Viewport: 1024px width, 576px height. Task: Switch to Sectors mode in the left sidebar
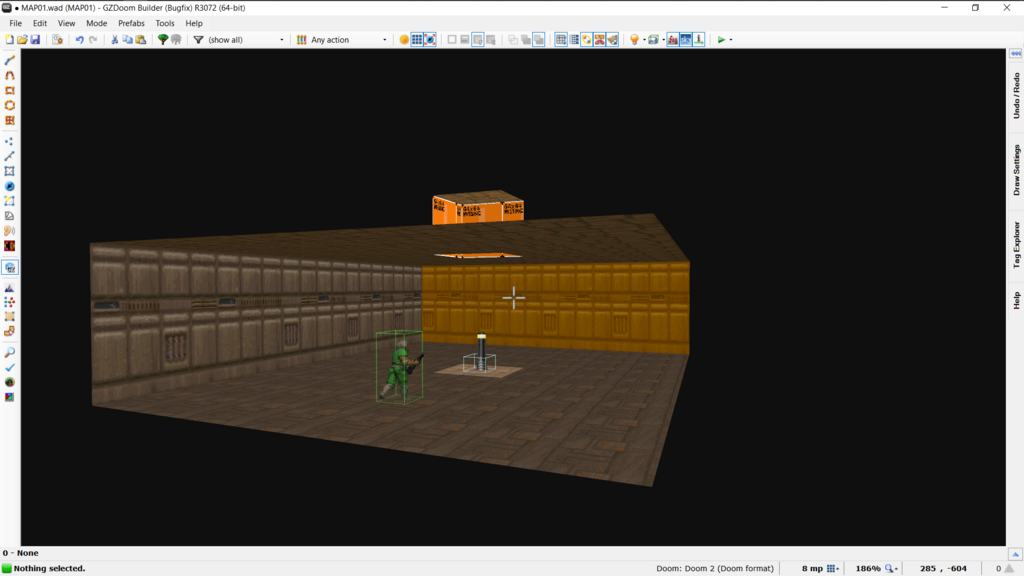tap(10, 171)
